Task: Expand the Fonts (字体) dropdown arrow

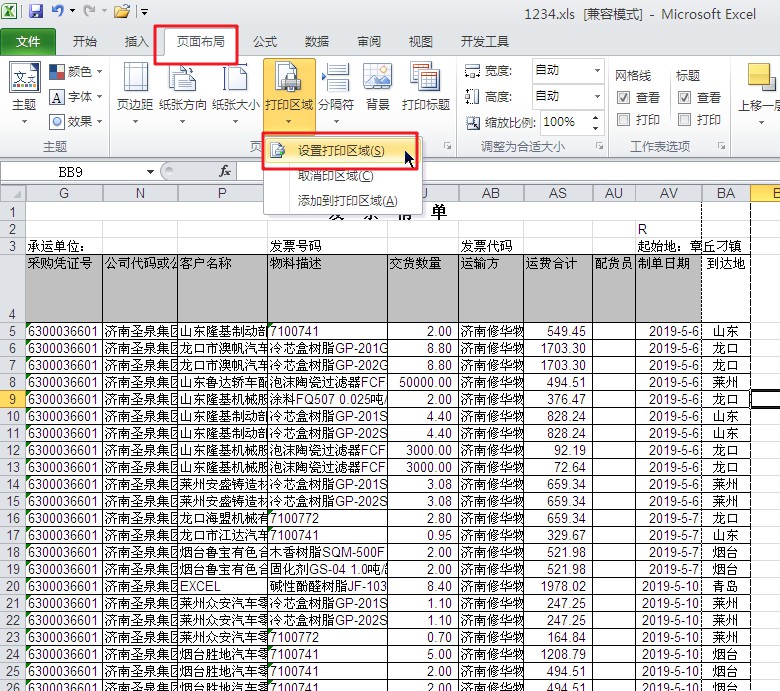Action: [99, 97]
